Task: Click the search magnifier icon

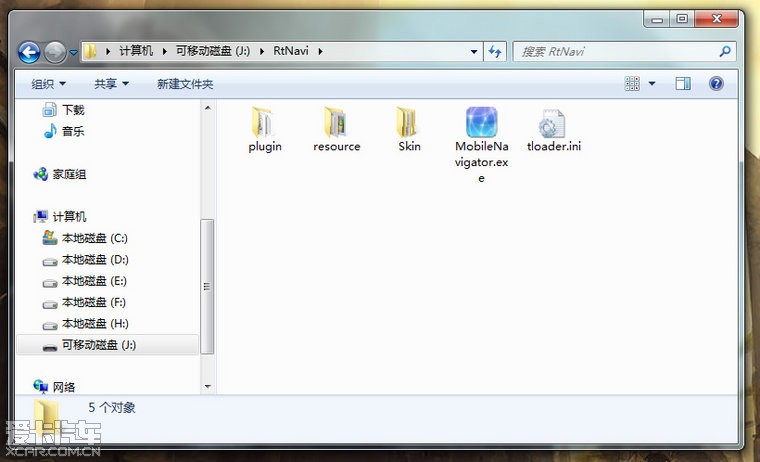Action: click(725, 51)
